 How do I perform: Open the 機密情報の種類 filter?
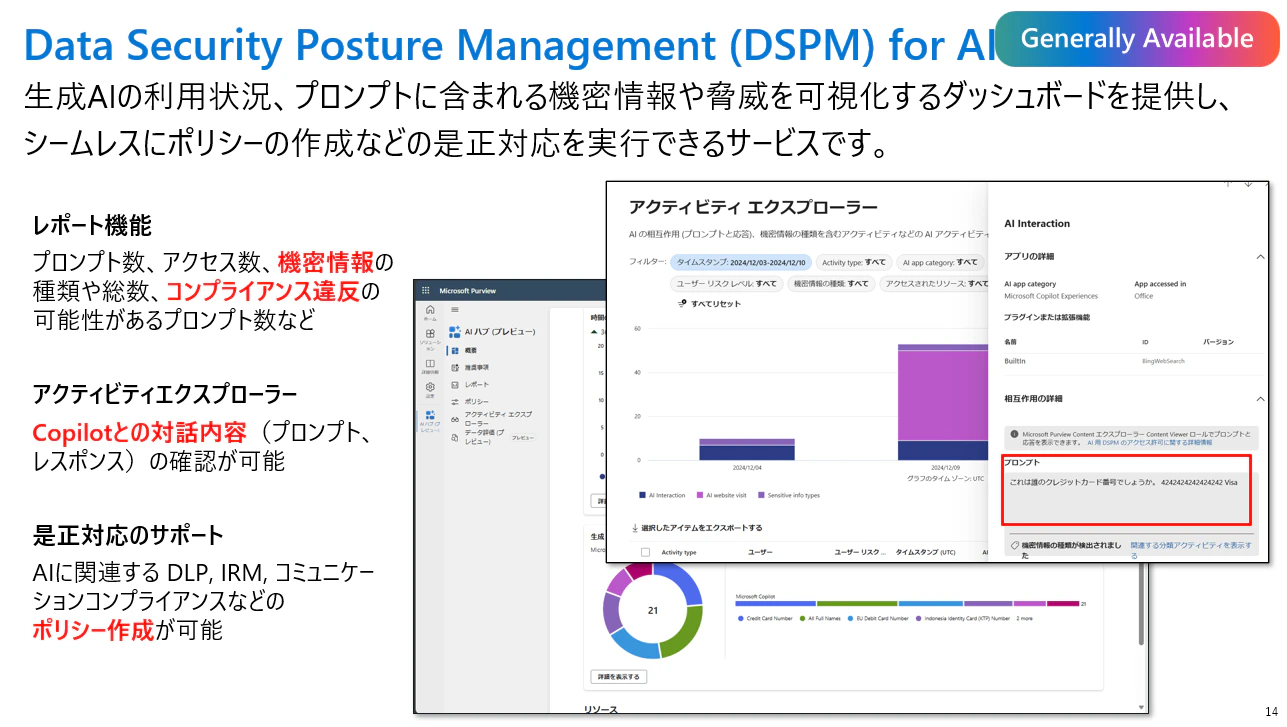[x=831, y=284]
